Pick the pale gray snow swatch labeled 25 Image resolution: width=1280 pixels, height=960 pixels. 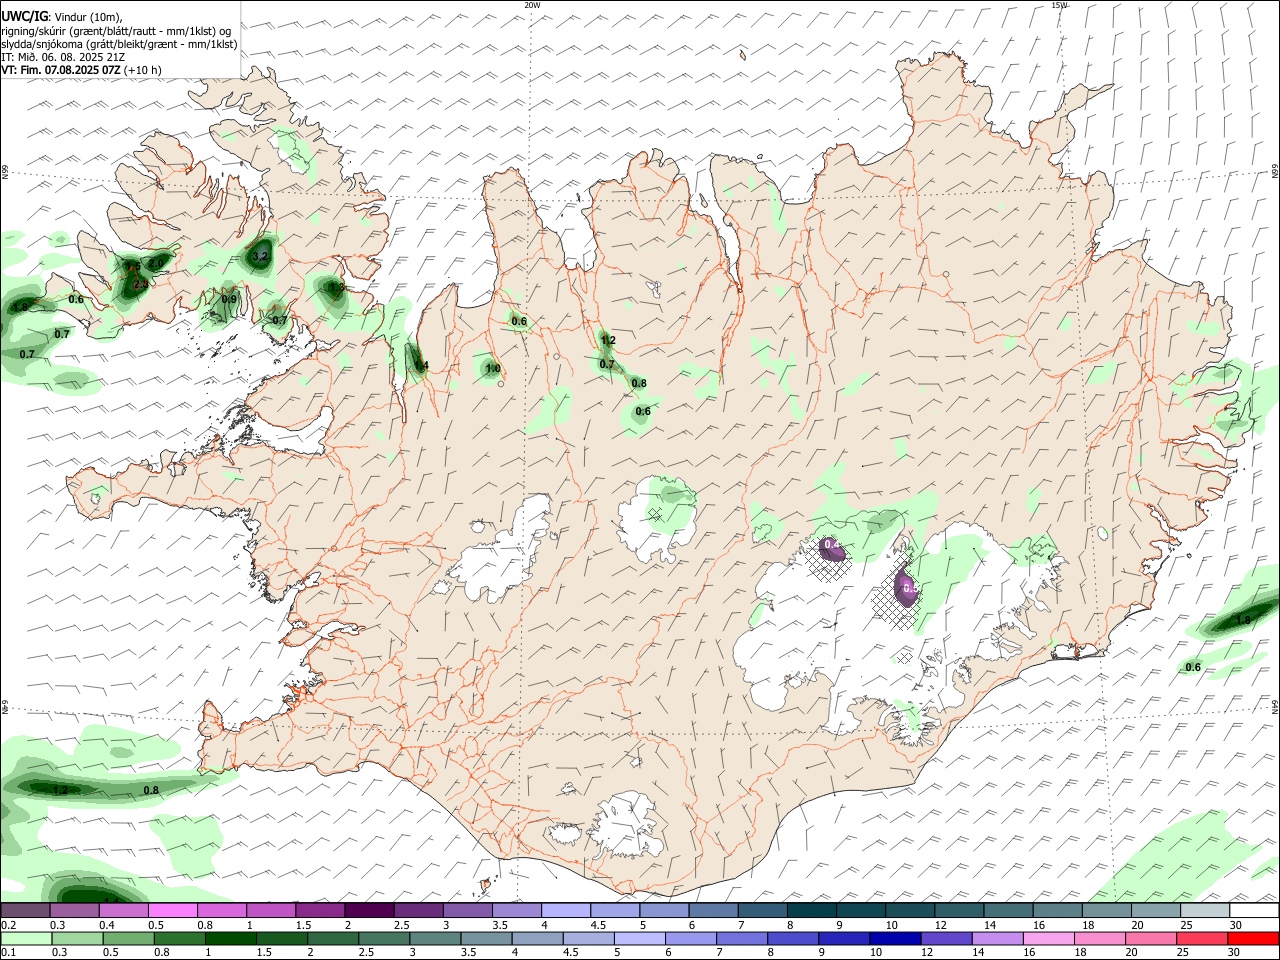1204,911
